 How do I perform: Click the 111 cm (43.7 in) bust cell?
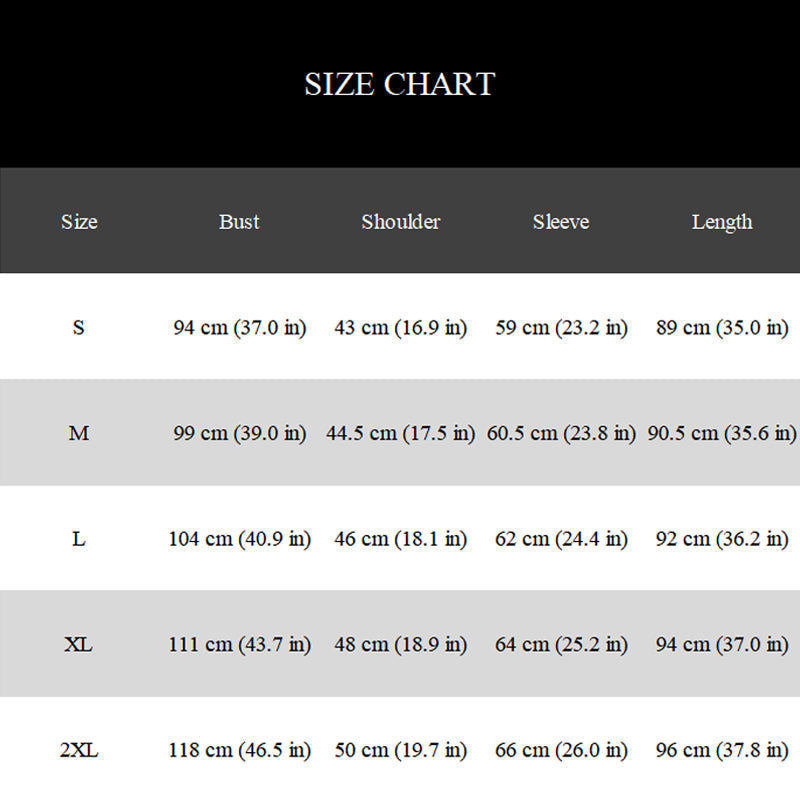coord(240,645)
